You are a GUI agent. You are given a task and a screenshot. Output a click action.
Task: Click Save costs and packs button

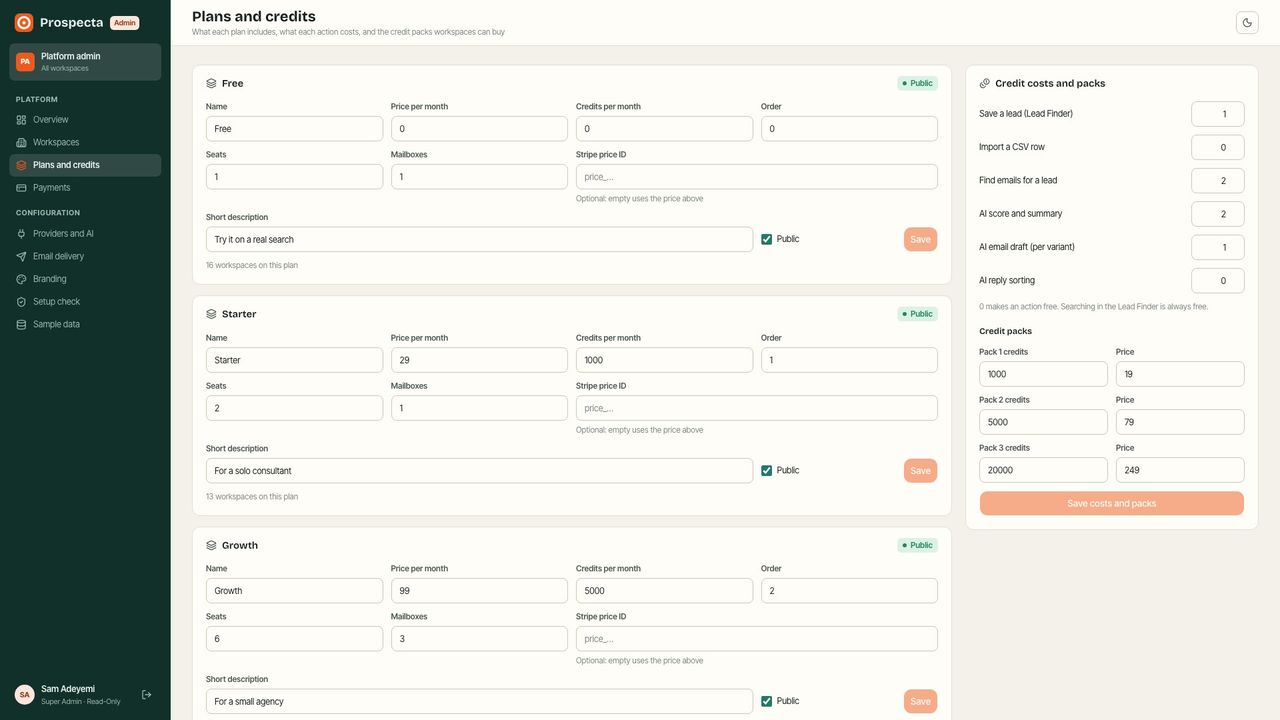point(1112,503)
